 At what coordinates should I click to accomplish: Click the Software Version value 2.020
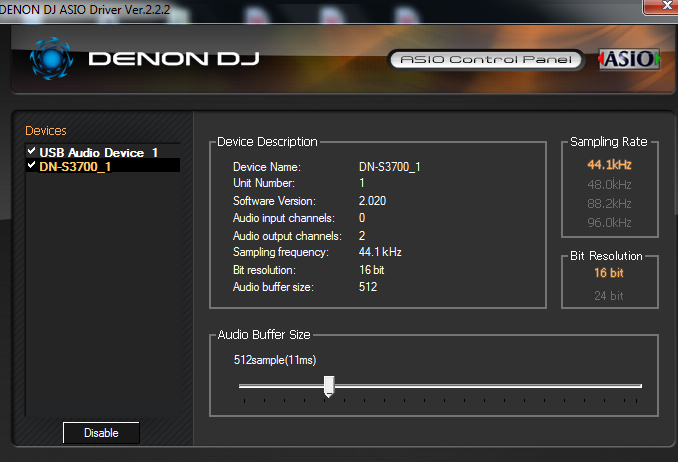click(372, 201)
